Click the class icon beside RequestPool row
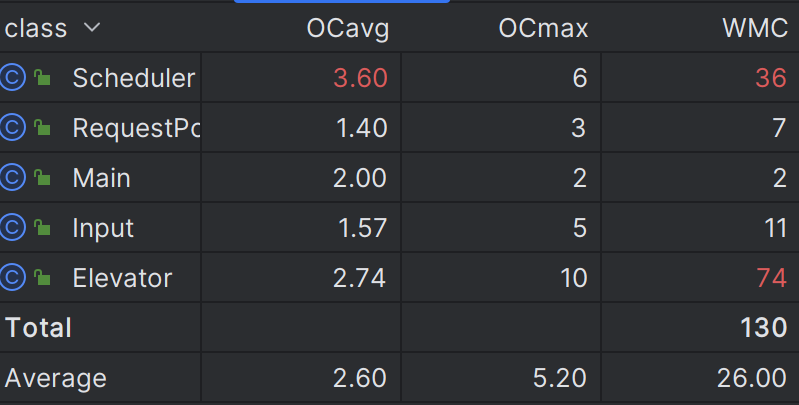This screenshot has width=799, height=405. pyautogui.click(x=12, y=127)
